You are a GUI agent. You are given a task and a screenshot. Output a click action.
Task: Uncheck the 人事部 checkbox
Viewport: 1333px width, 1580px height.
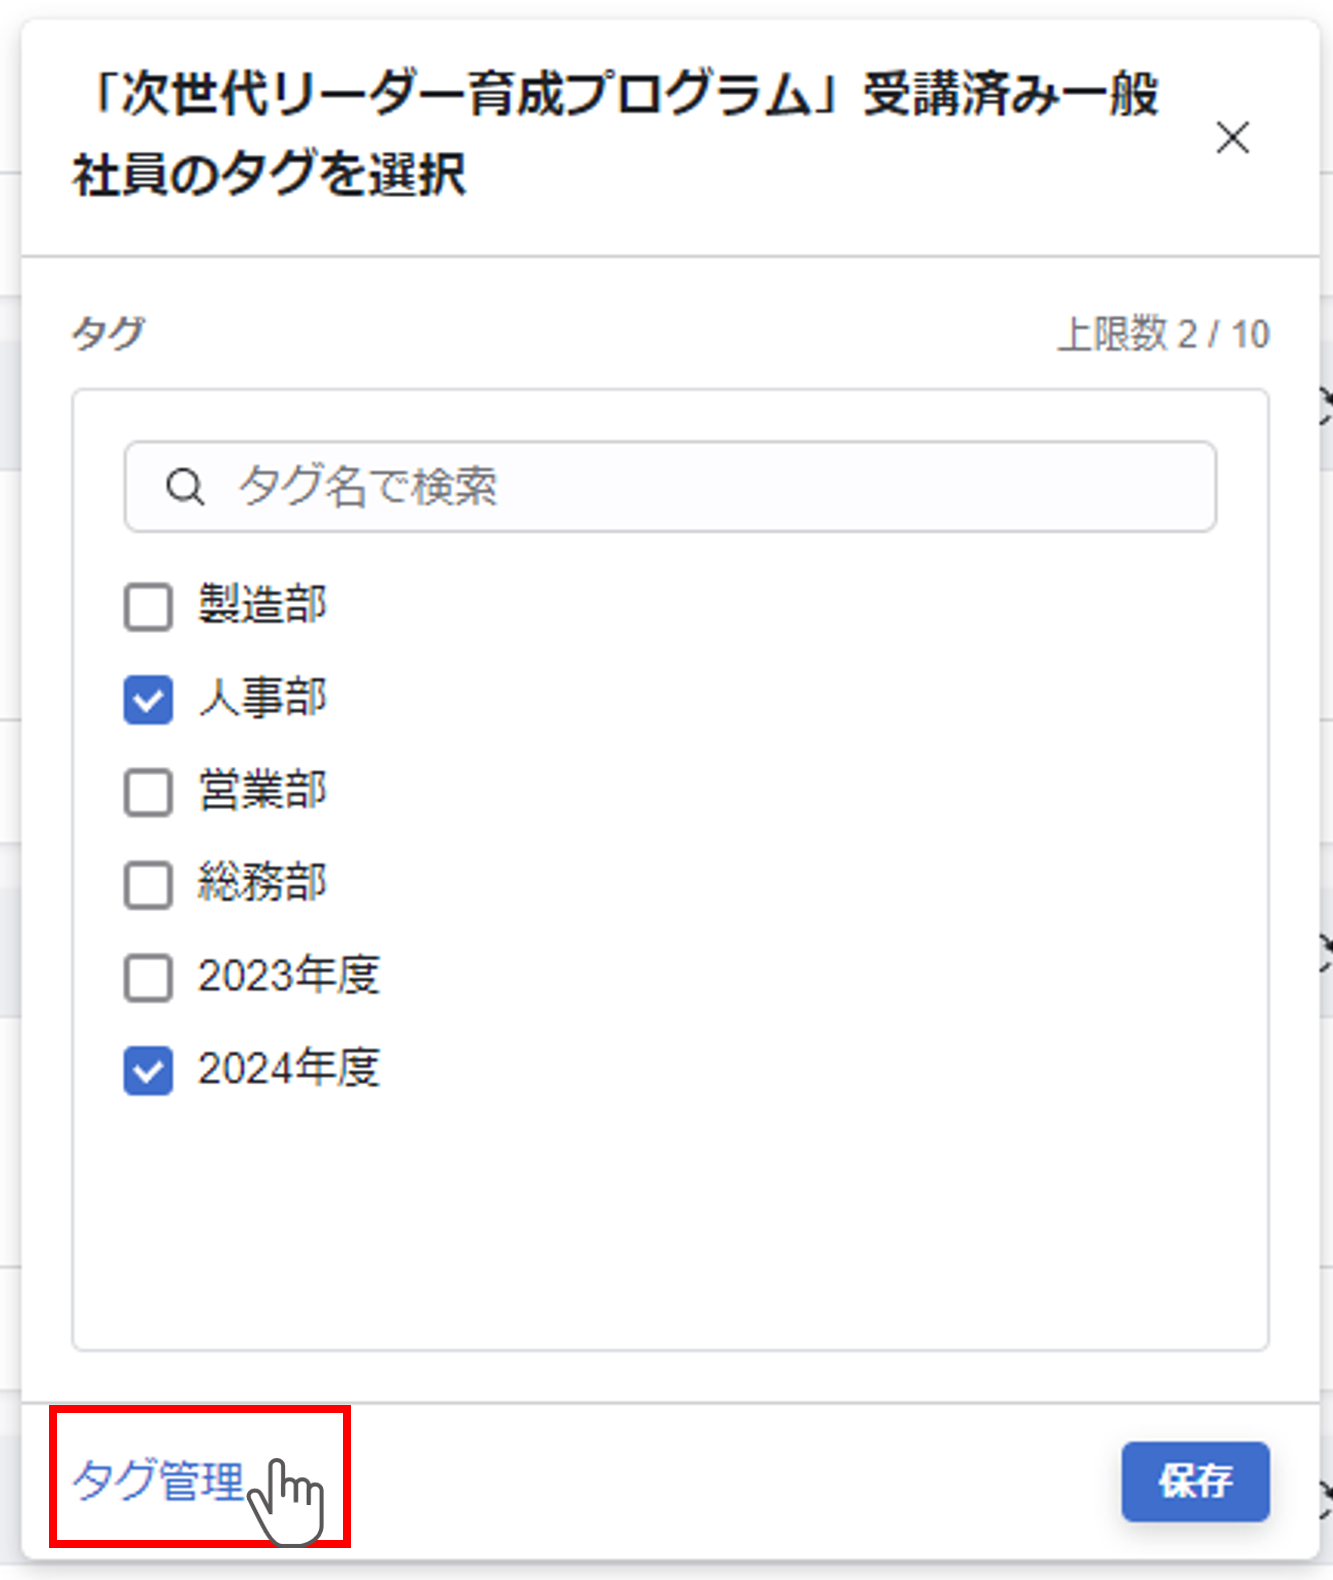pos(148,699)
